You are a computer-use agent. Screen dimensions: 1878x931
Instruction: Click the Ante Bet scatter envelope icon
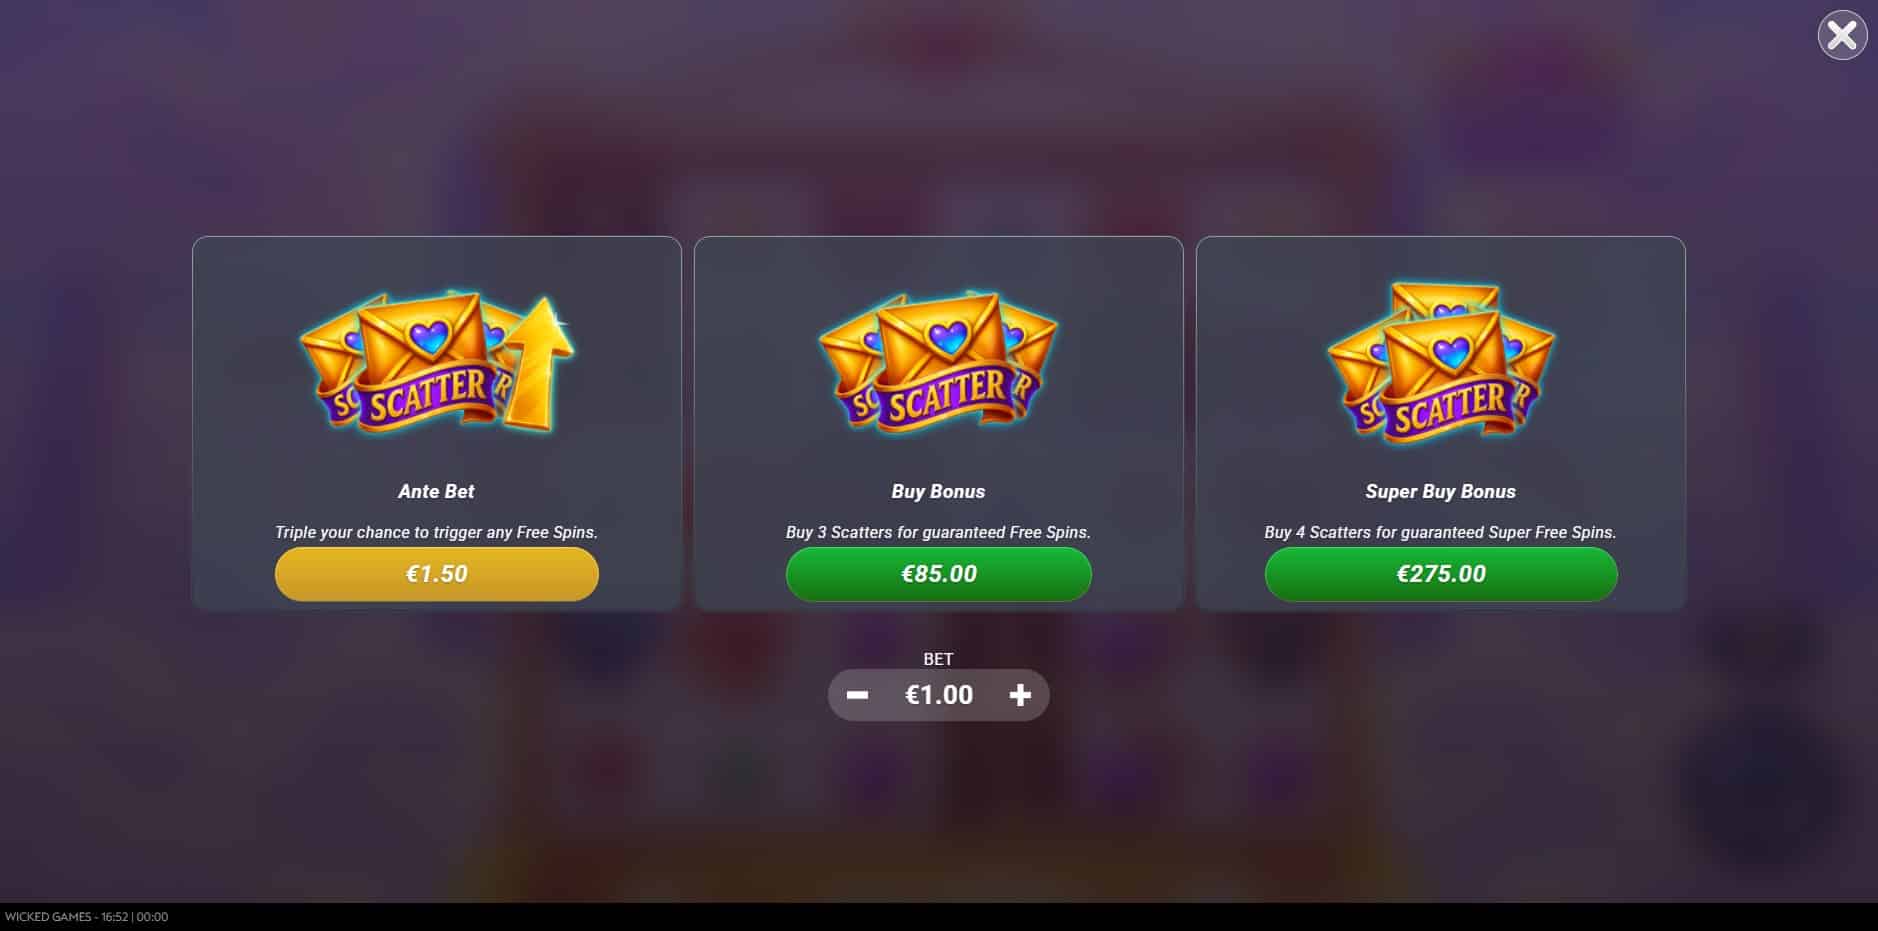410,362
